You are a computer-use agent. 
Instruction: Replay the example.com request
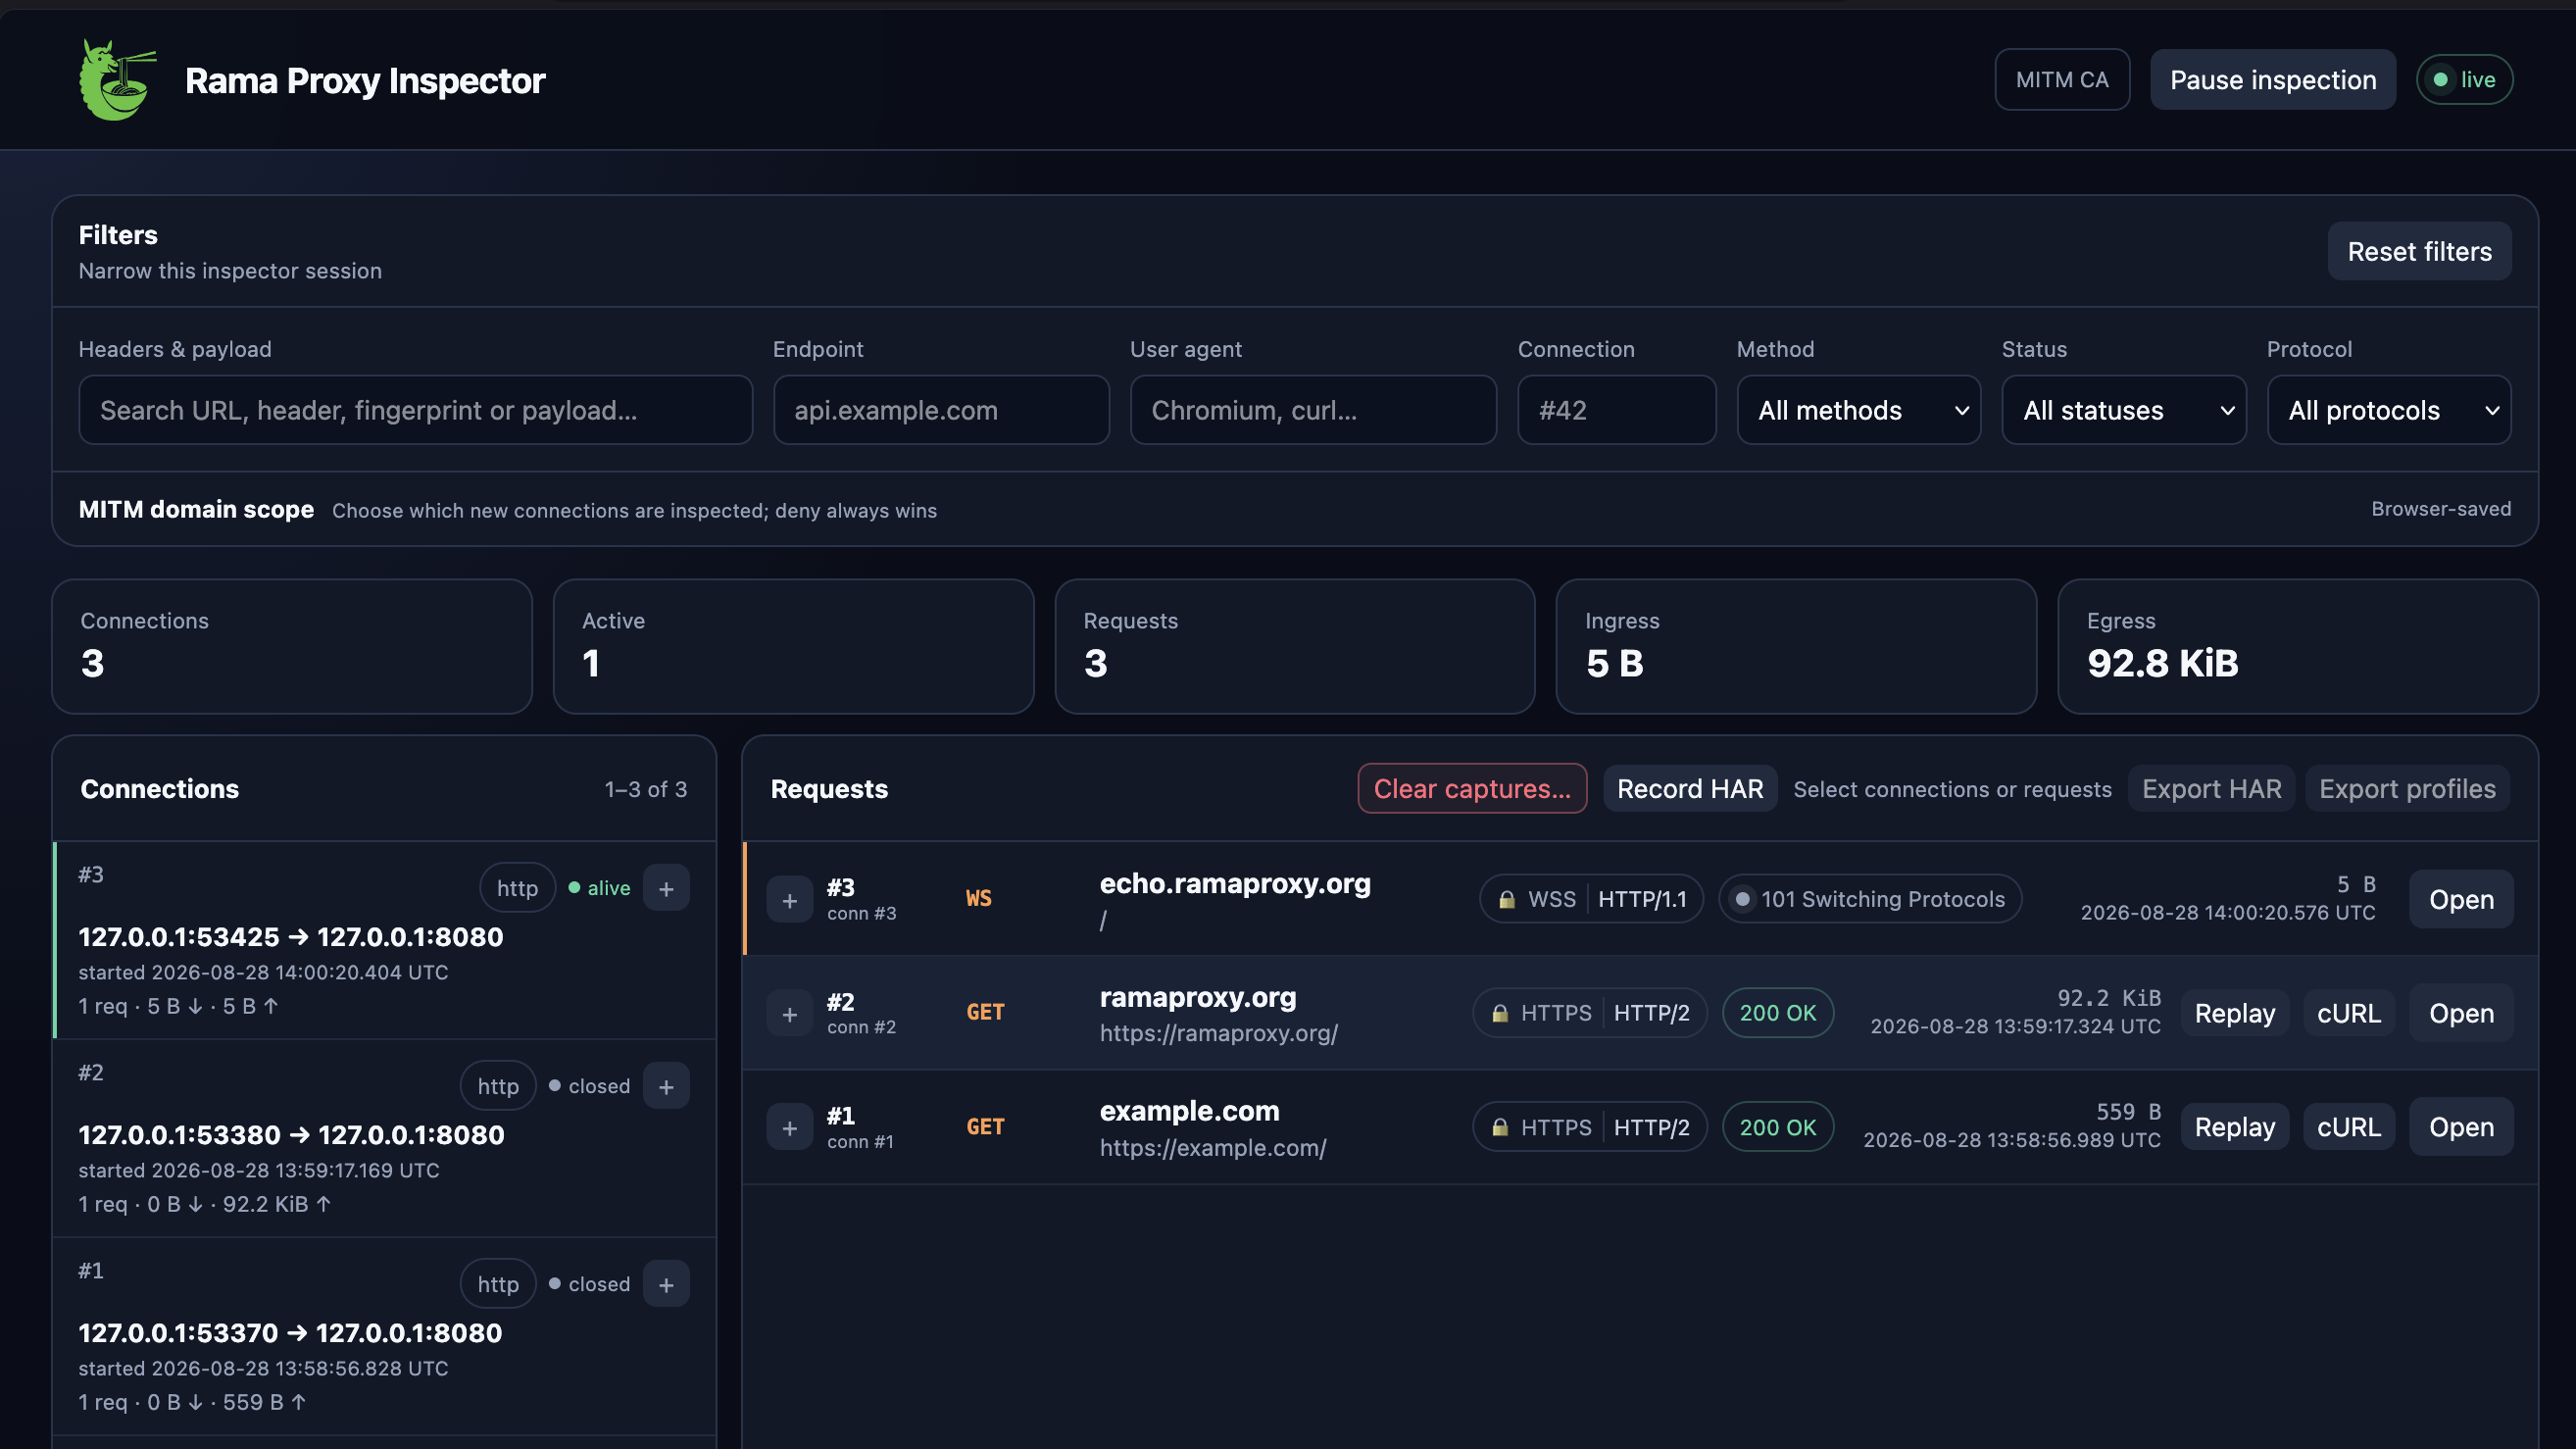pyautogui.click(x=2234, y=1127)
